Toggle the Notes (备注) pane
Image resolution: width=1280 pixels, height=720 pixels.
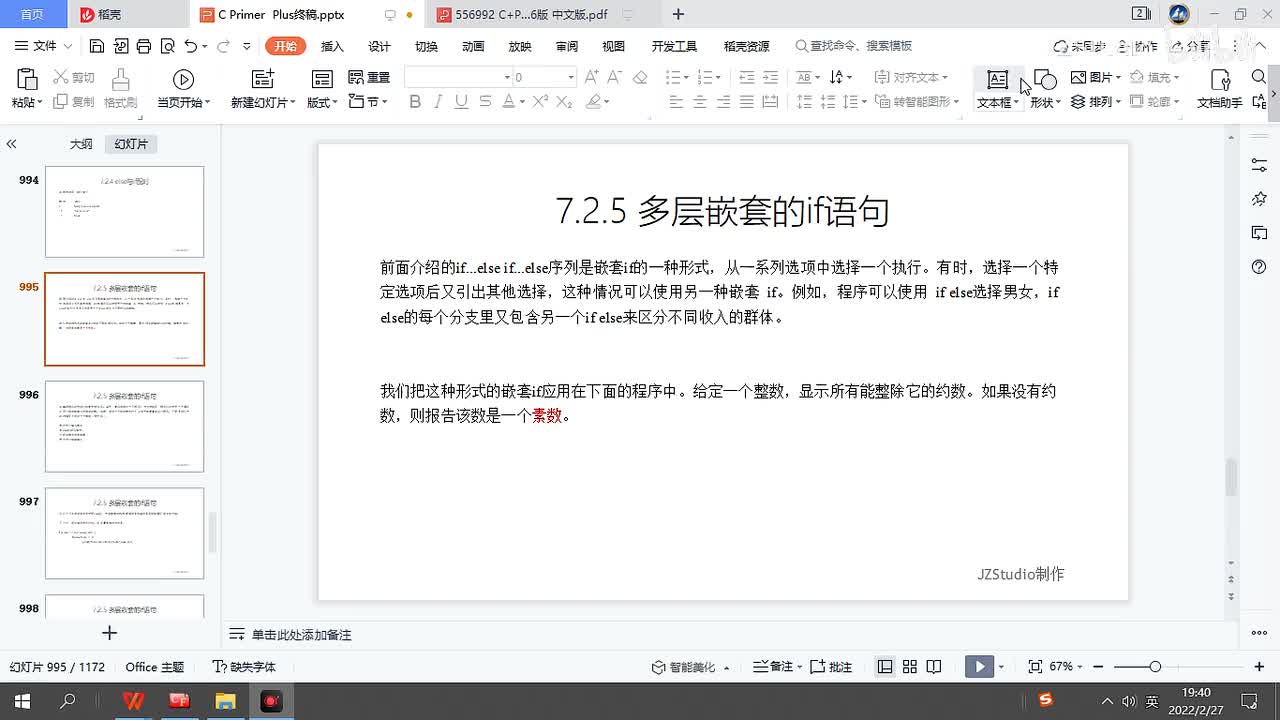coord(775,667)
